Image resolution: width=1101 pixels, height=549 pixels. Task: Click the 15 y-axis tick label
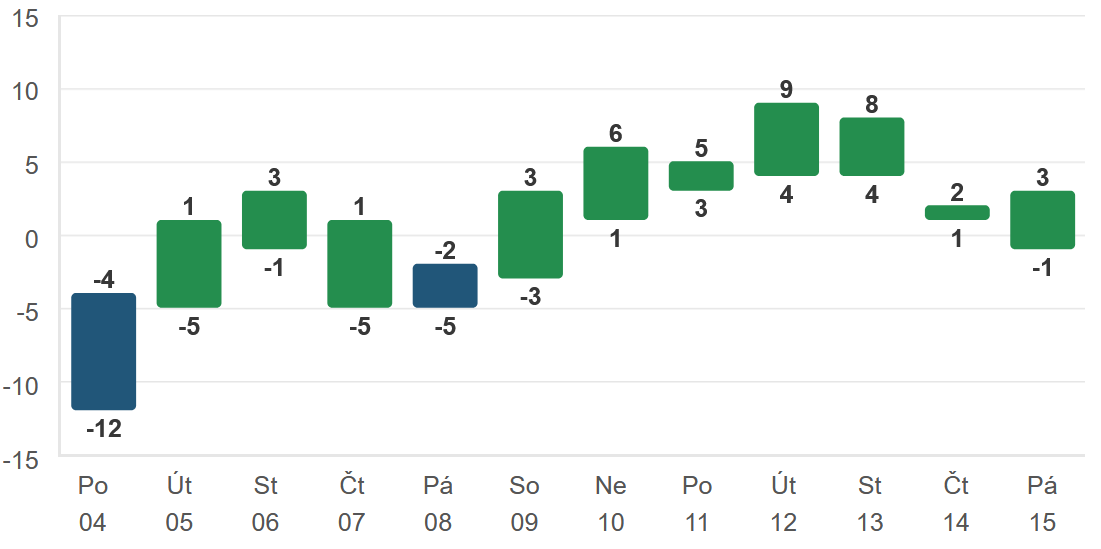click(25, 17)
